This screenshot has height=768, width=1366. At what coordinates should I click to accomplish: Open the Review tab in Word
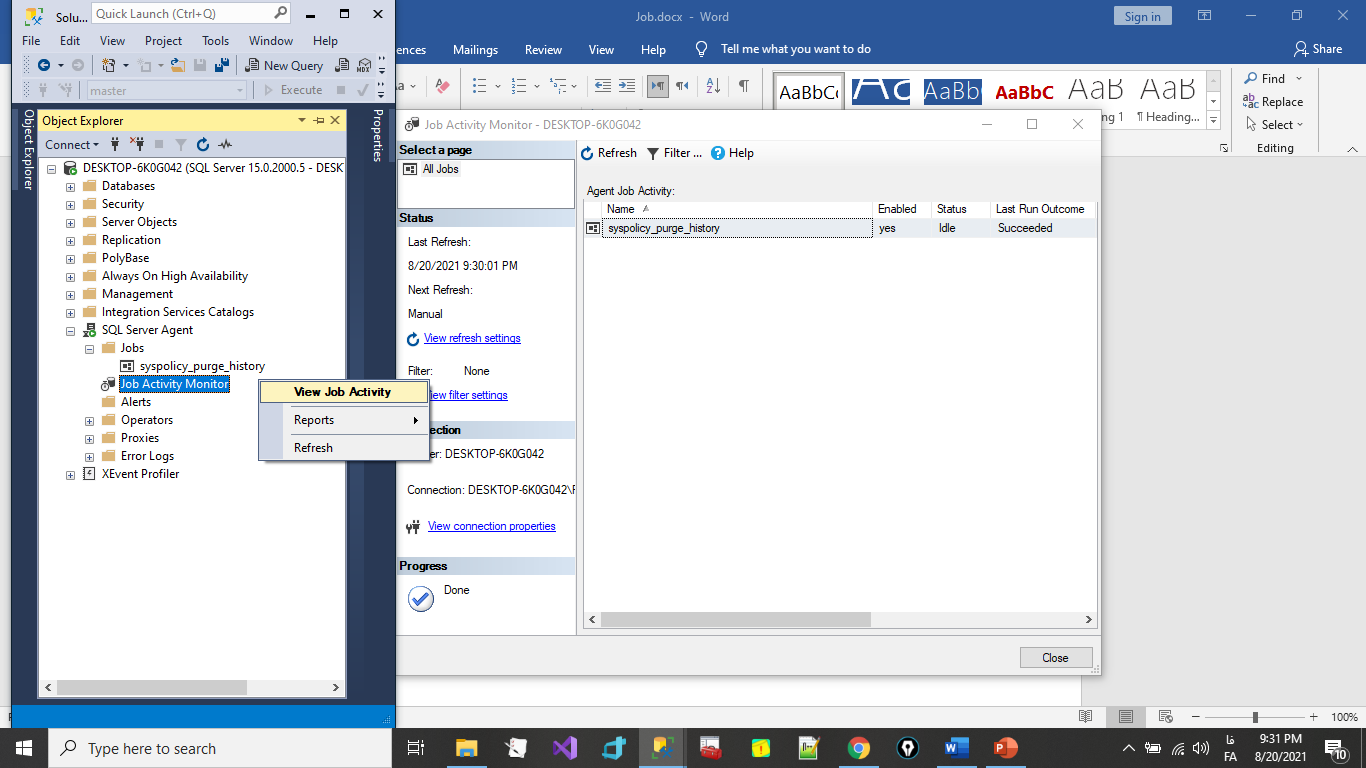click(x=543, y=49)
